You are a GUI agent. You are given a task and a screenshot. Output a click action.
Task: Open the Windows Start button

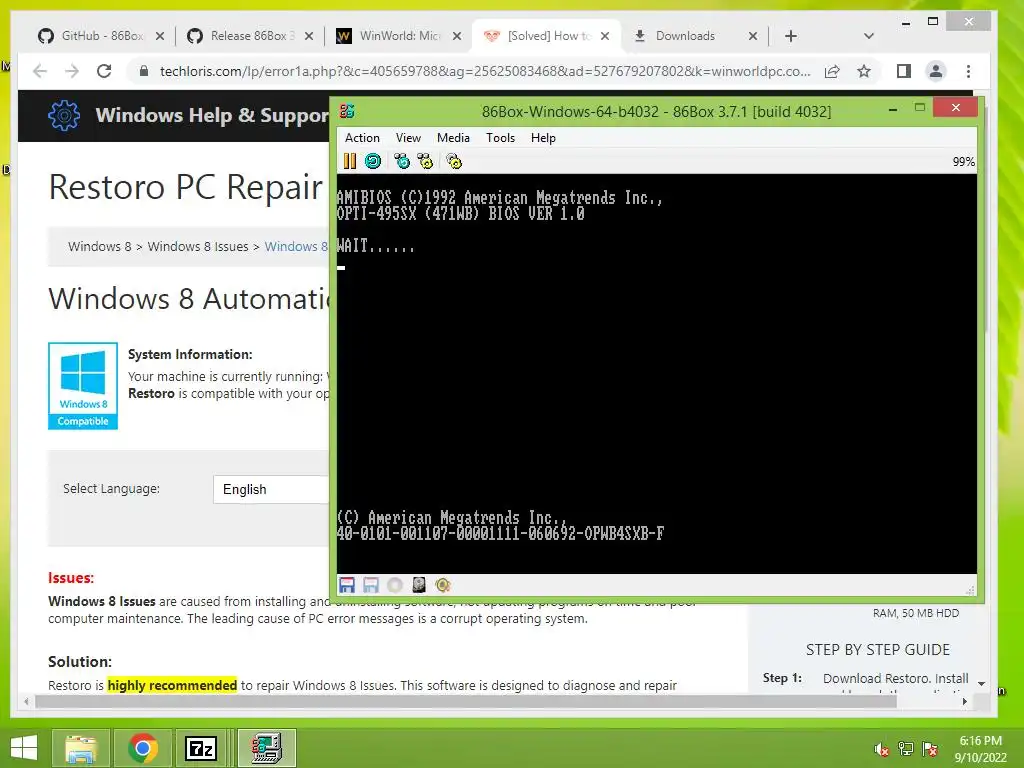click(24, 748)
